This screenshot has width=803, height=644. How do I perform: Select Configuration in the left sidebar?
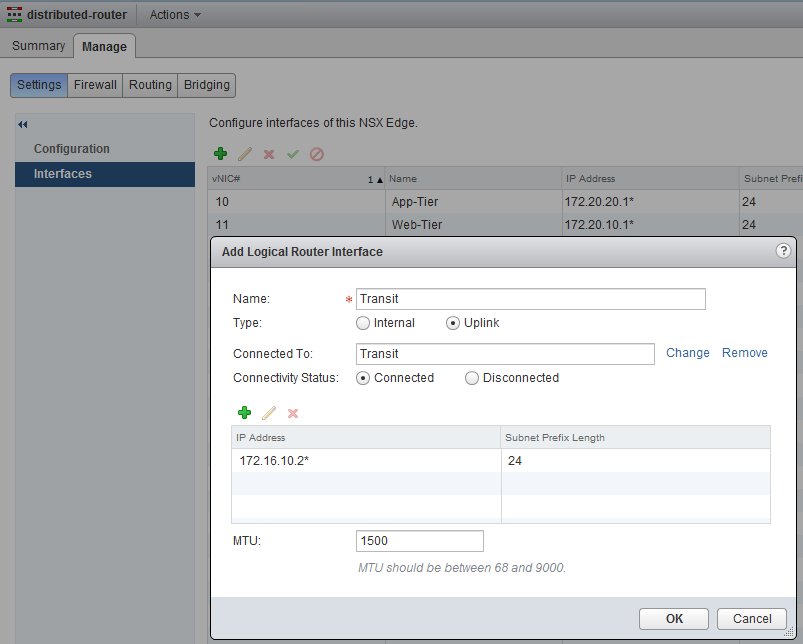pos(72,149)
